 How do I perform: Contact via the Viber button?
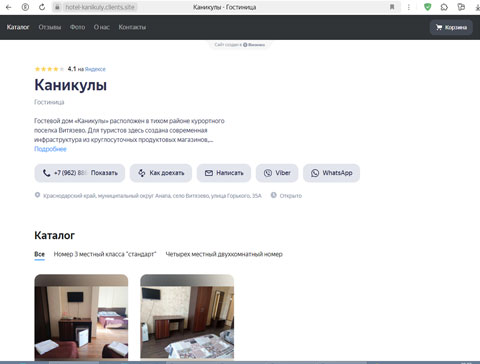tap(277, 173)
